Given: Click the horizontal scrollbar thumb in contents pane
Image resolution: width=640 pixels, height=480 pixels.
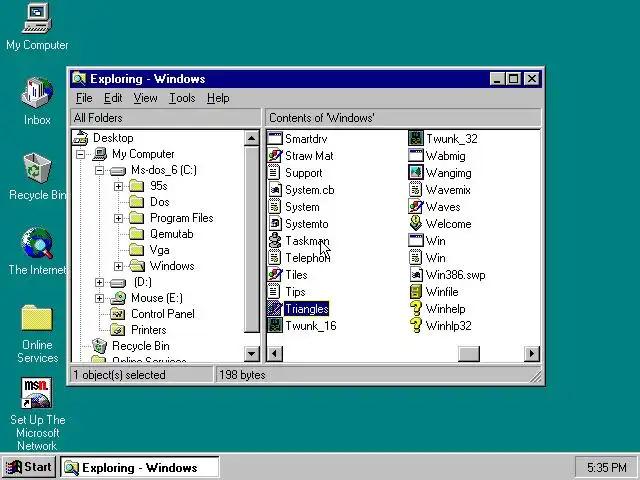Looking at the screenshot, I should [469, 353].
